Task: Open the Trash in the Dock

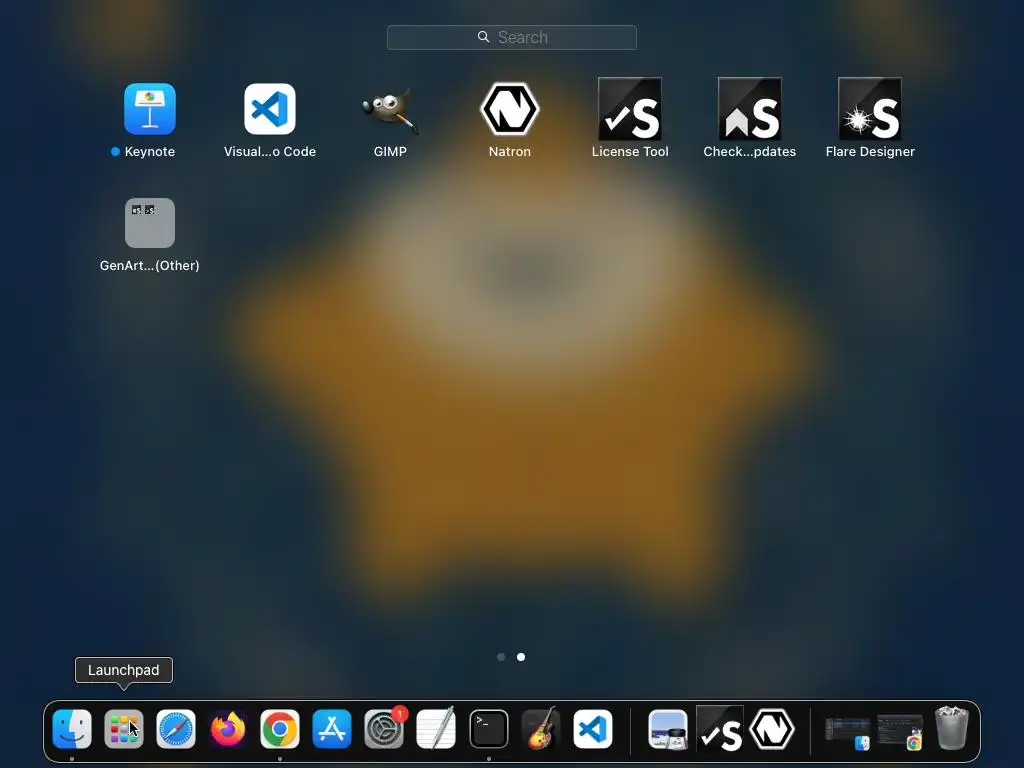Action: (952, 728)
